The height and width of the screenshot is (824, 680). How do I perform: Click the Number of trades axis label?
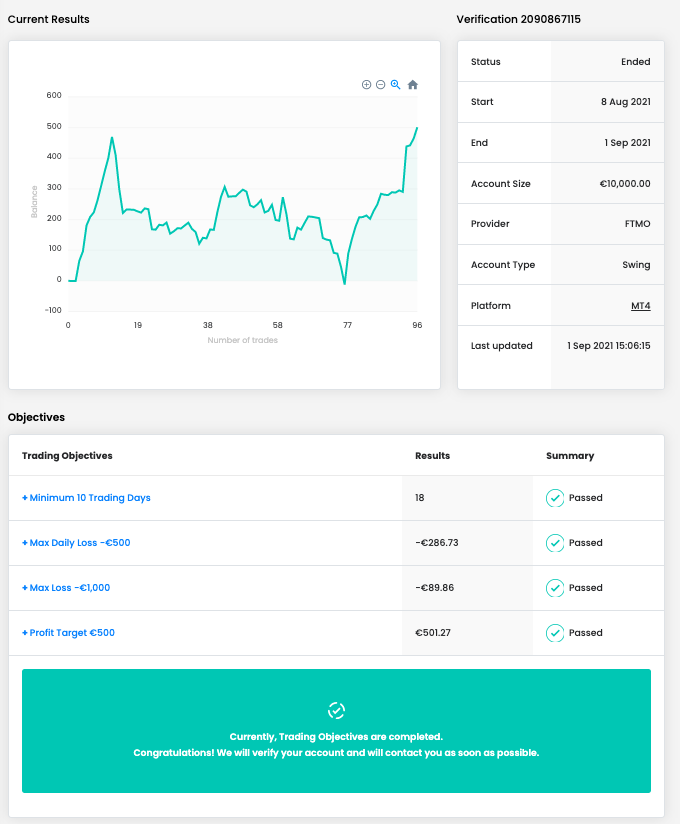point(242,341)
